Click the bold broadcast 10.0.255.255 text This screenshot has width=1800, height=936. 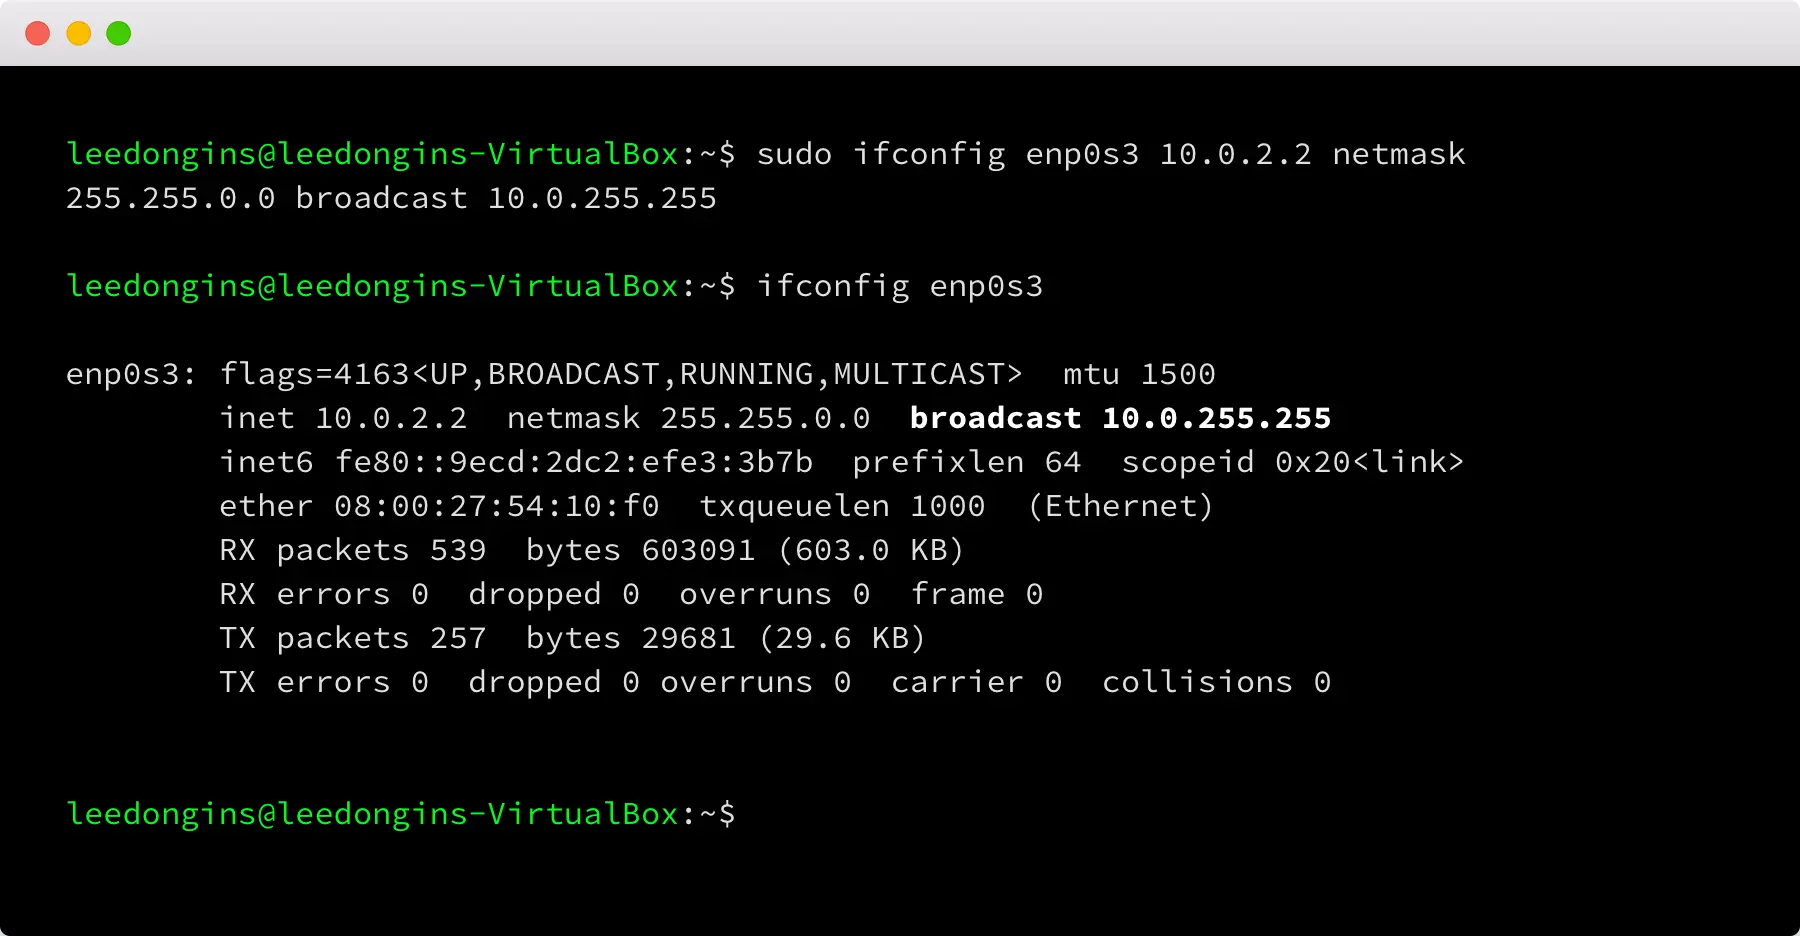click(1120, 418)
